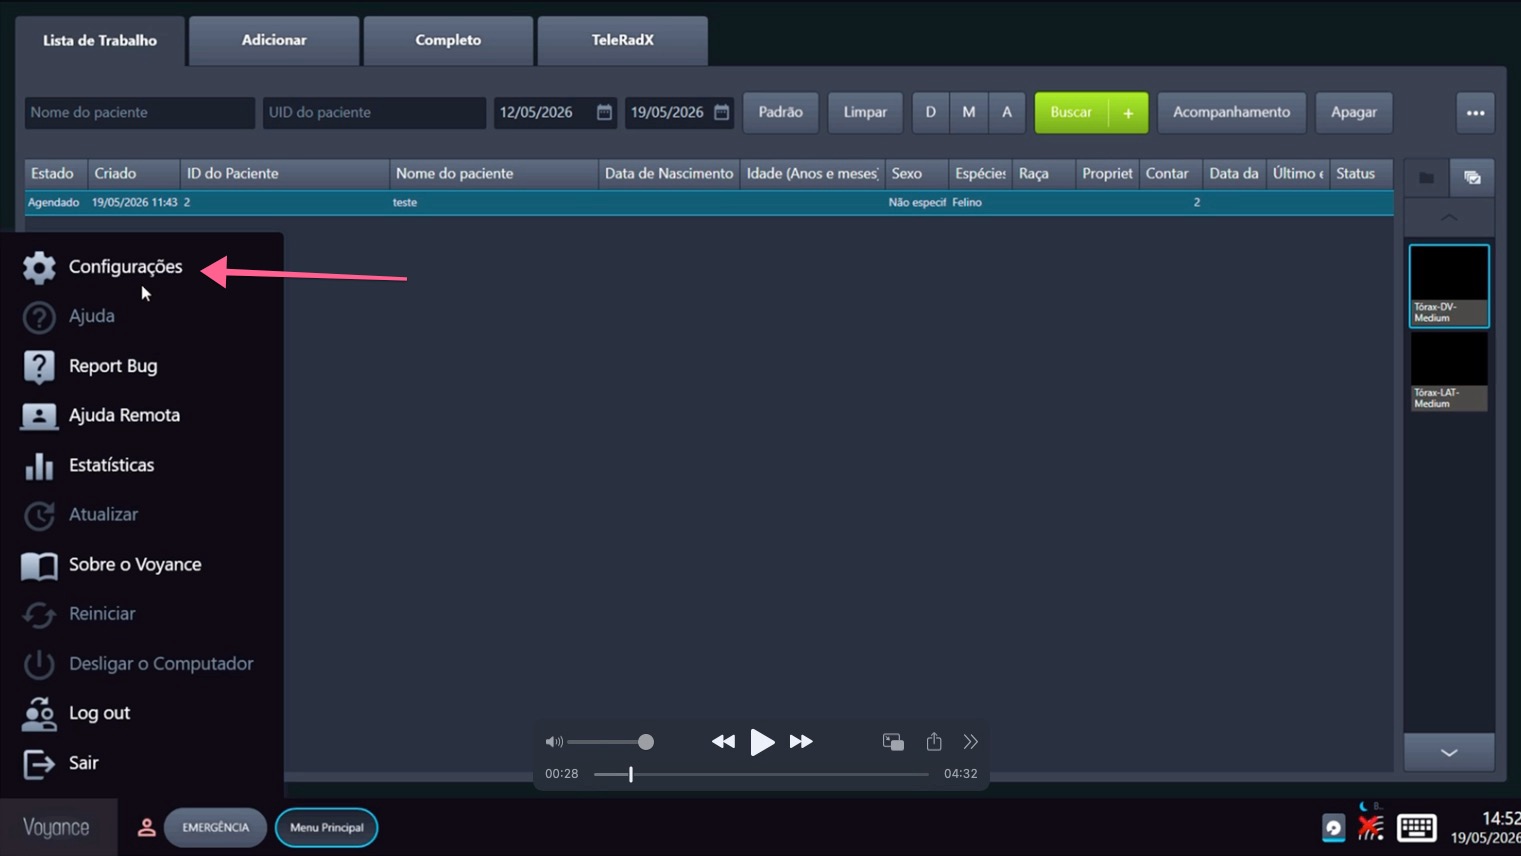Screen dimensions: 1521x856
Task: Select the Lista de Trabalho tab
Action: [100, 41]
